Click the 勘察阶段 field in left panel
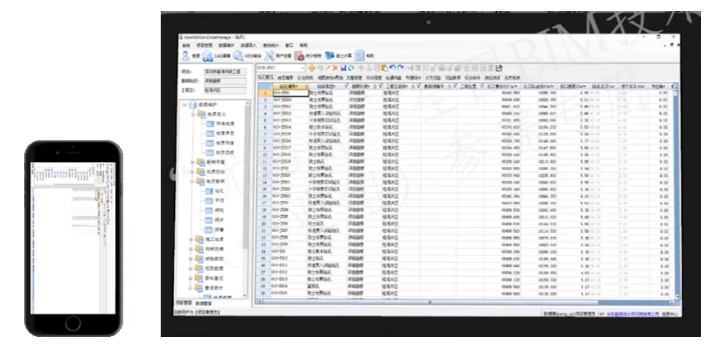Image resolution: width=724 pixels, height=361 pixels. pos(225,81)
